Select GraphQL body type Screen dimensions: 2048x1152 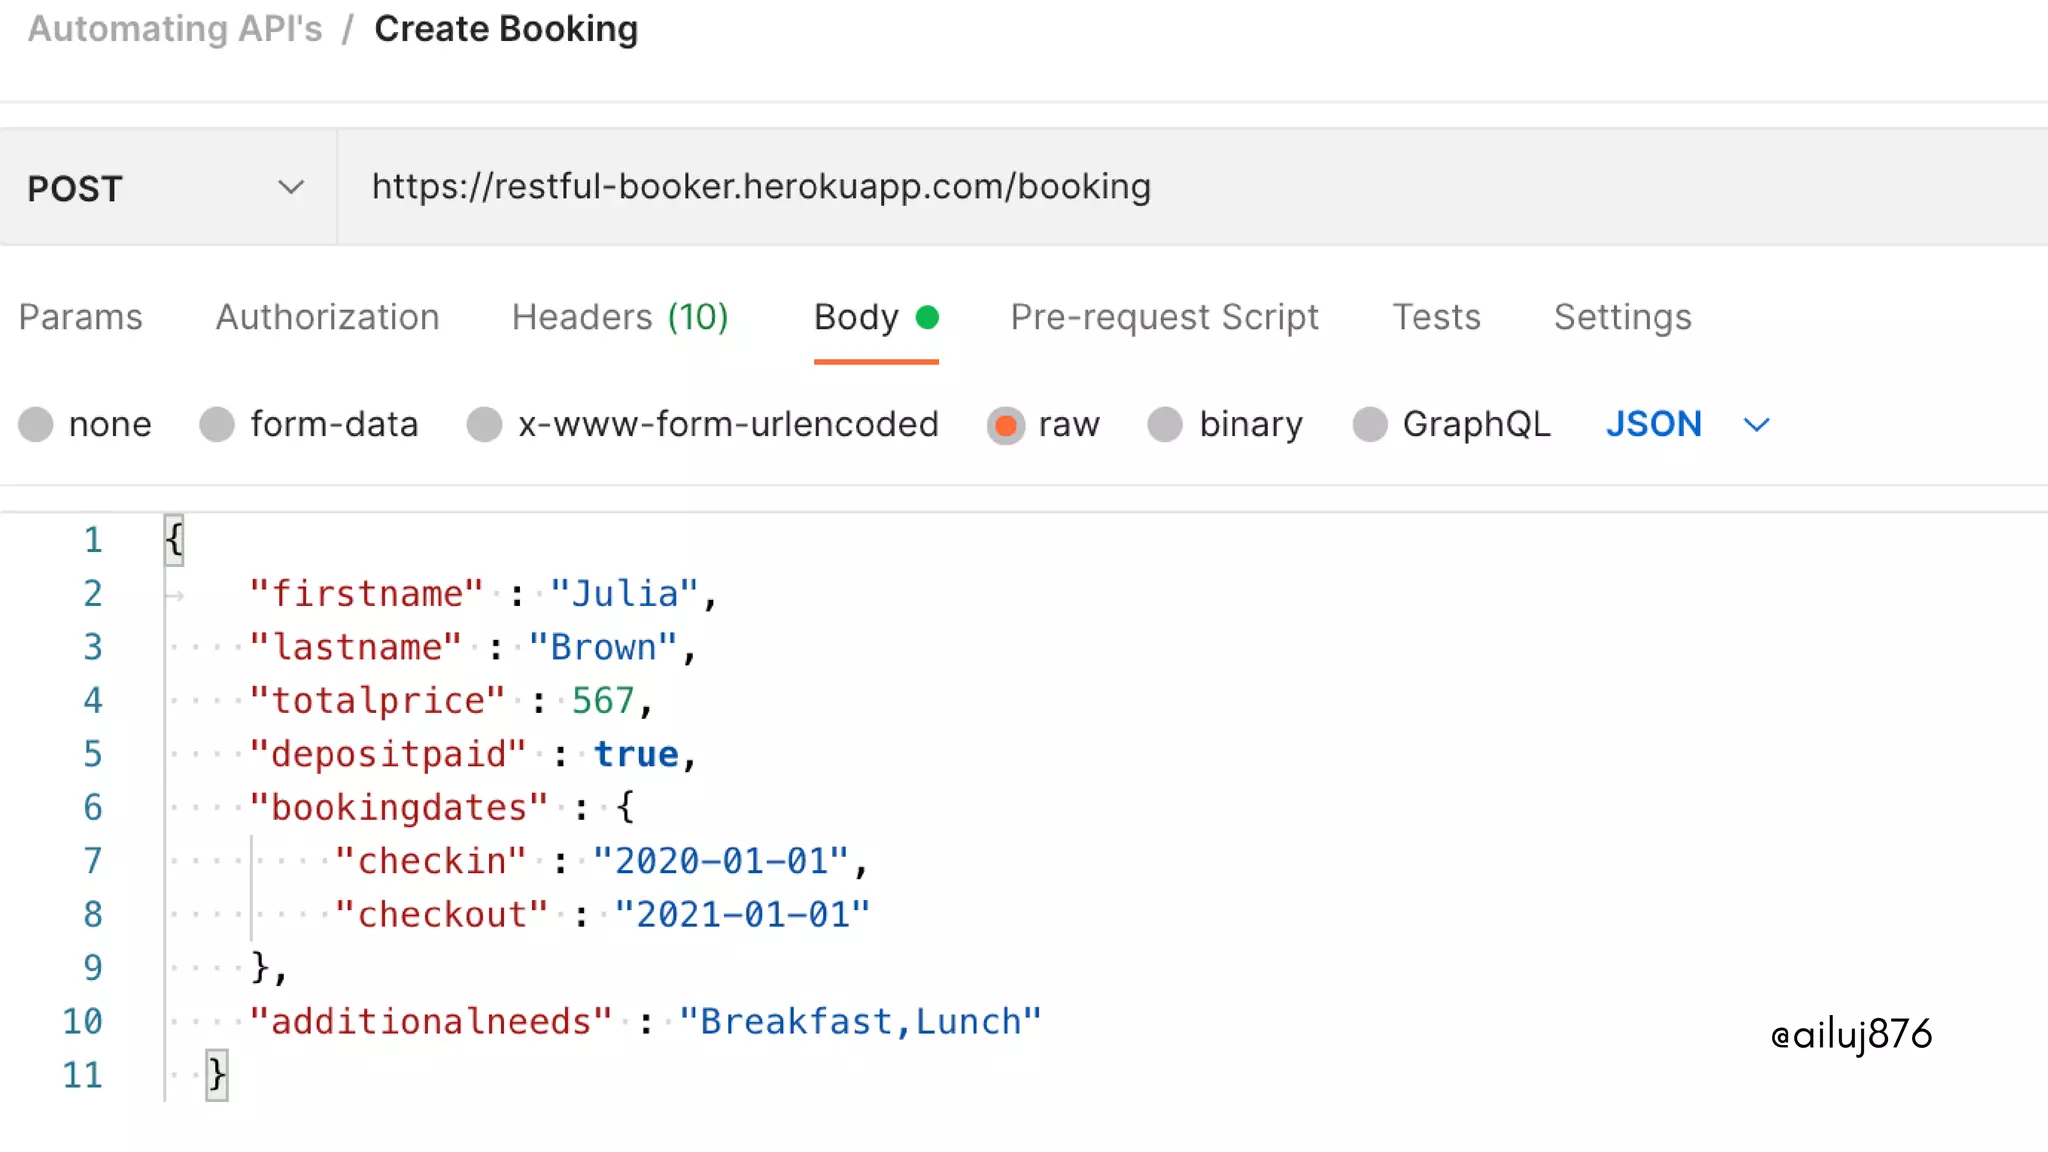(1370, 424)
